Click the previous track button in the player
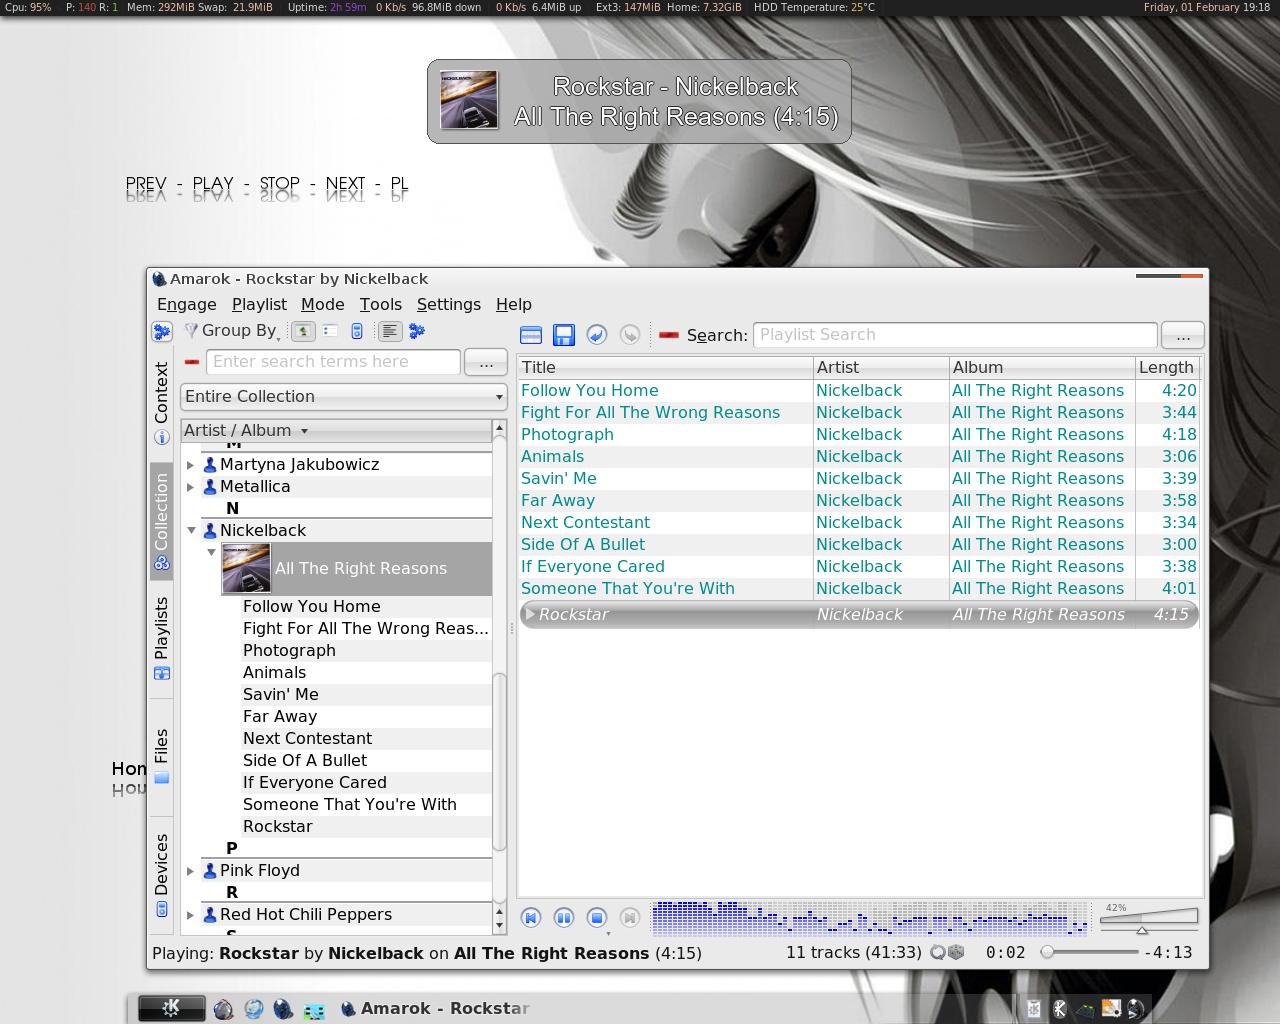Image resolution: width=1280 pixels, height=1024 pixels. [531, 917]
